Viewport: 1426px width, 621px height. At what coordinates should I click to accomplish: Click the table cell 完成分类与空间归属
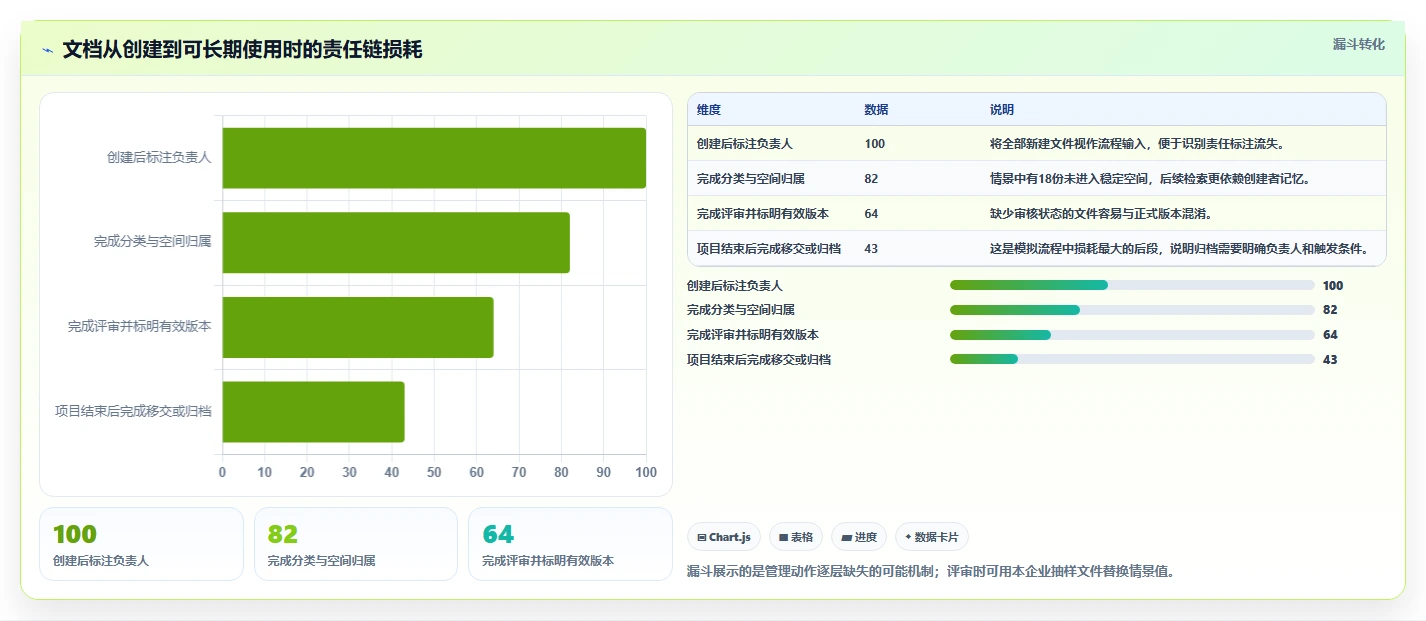751,179
